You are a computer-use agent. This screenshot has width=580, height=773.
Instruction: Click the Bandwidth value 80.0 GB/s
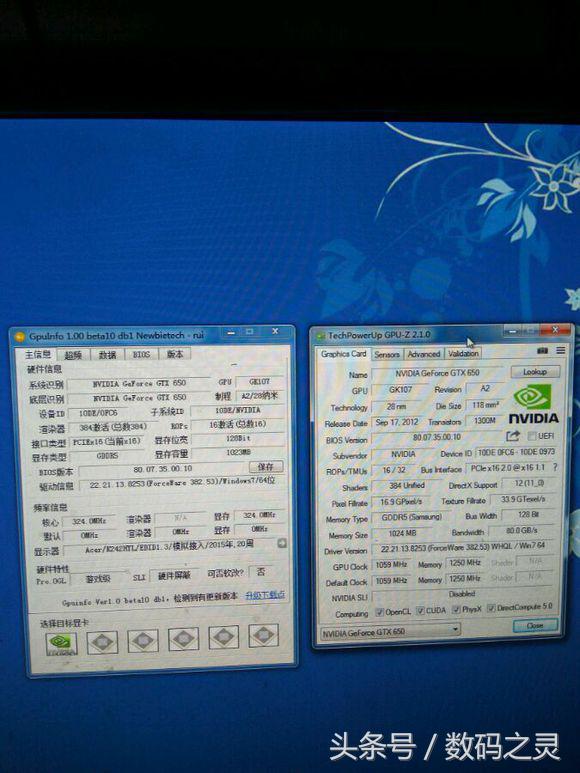[x=521, y=530]
